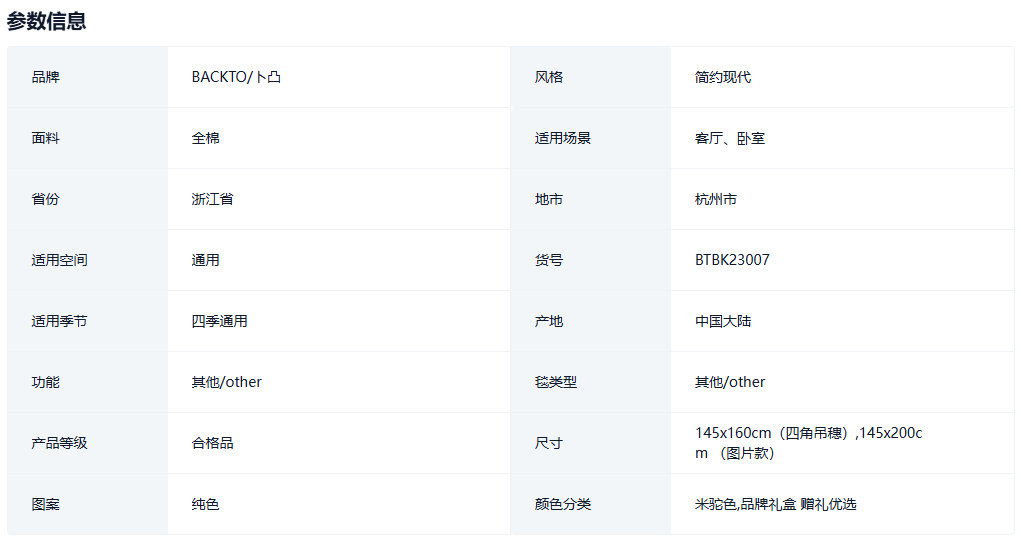Click the pattern value 纯色
1021x544 pixels.
click(x=206, y=504)
